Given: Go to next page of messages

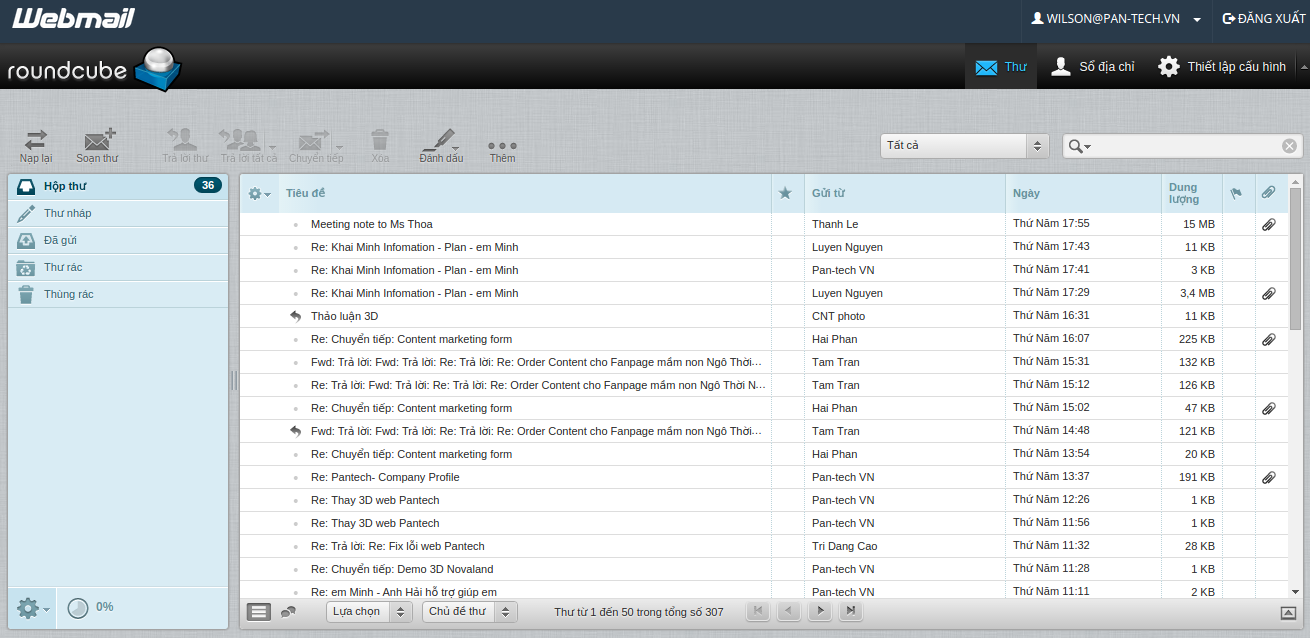Looking at the screenshot, I should click(x=820, y=611).
